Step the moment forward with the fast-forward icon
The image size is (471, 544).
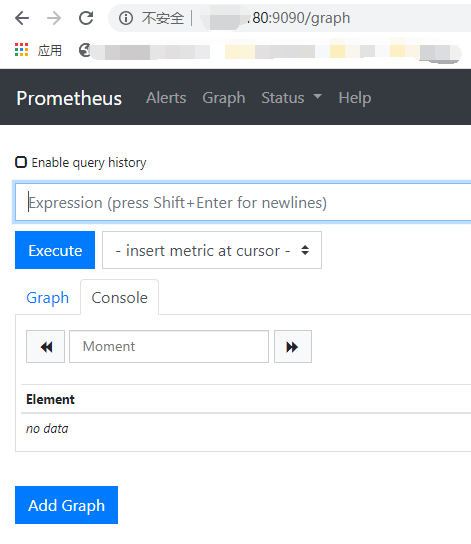click(x=293, y=347)
